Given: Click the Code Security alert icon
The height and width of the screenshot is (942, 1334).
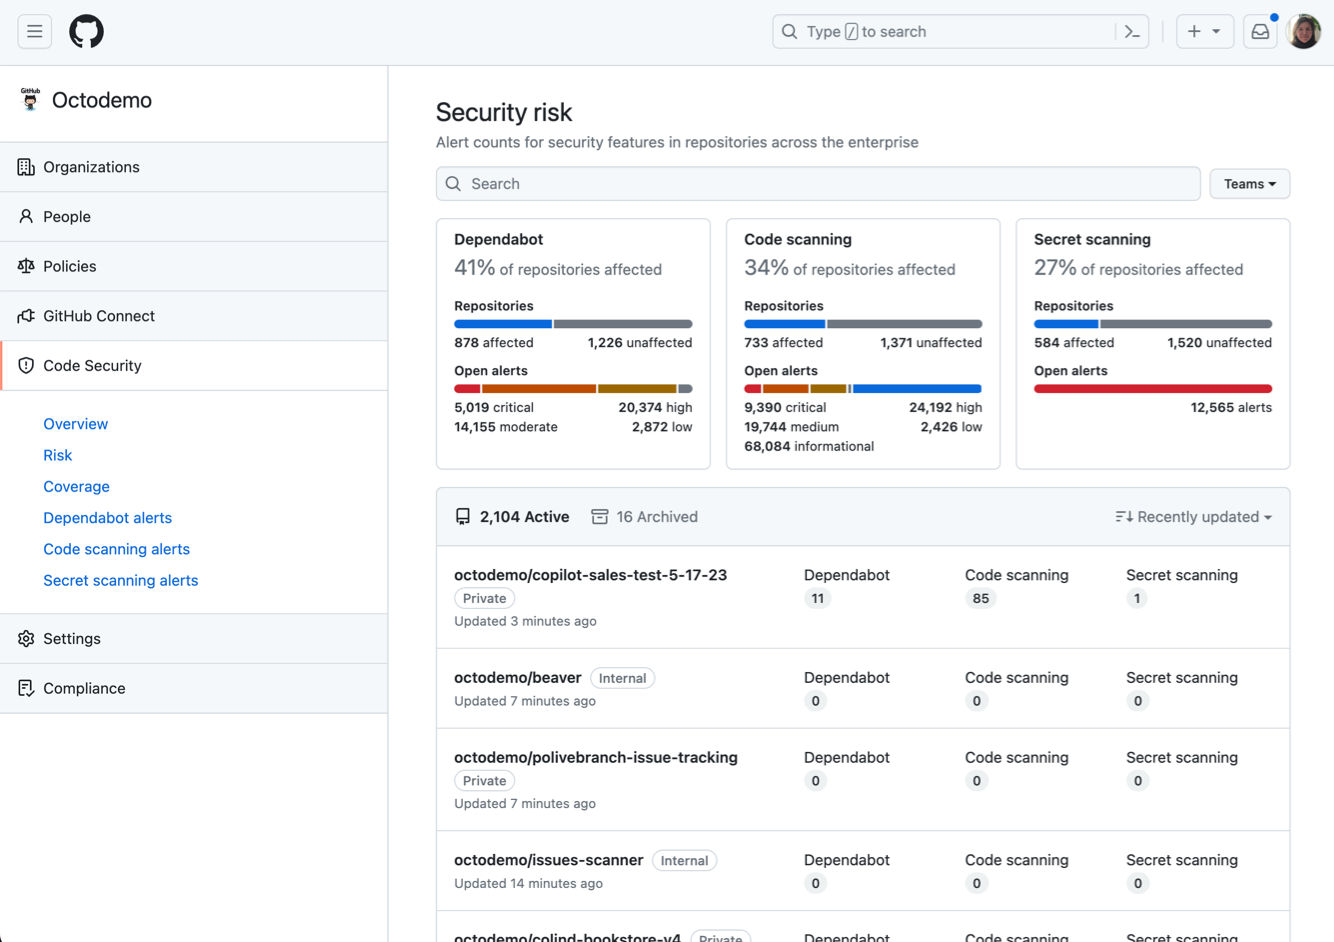Looking at the screenshot, I should (25, 365).
